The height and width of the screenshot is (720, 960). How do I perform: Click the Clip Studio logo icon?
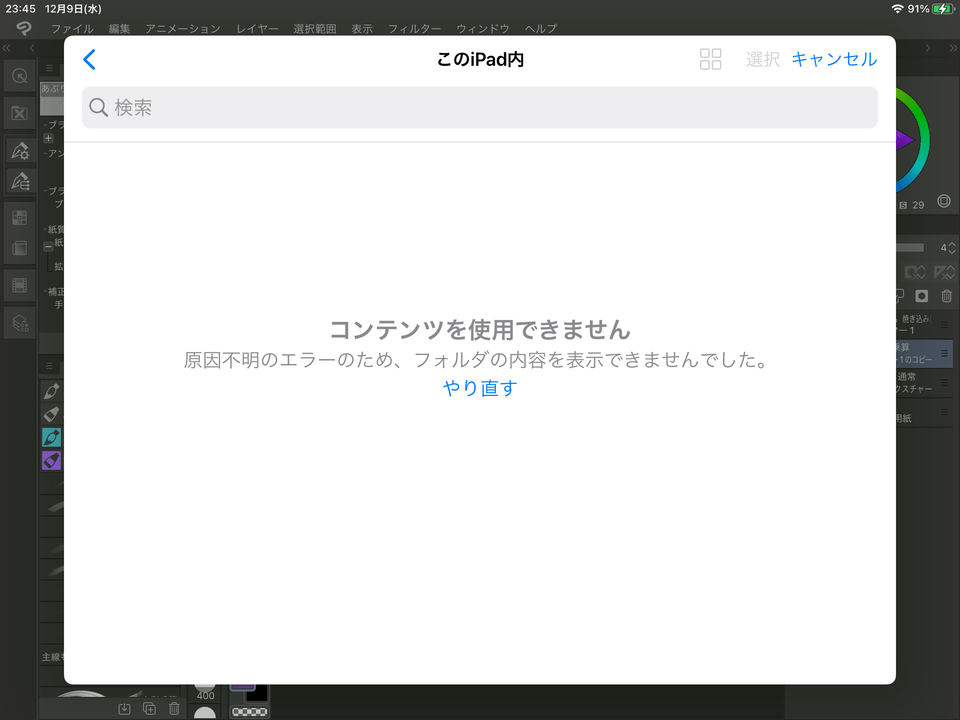[23, 29]
